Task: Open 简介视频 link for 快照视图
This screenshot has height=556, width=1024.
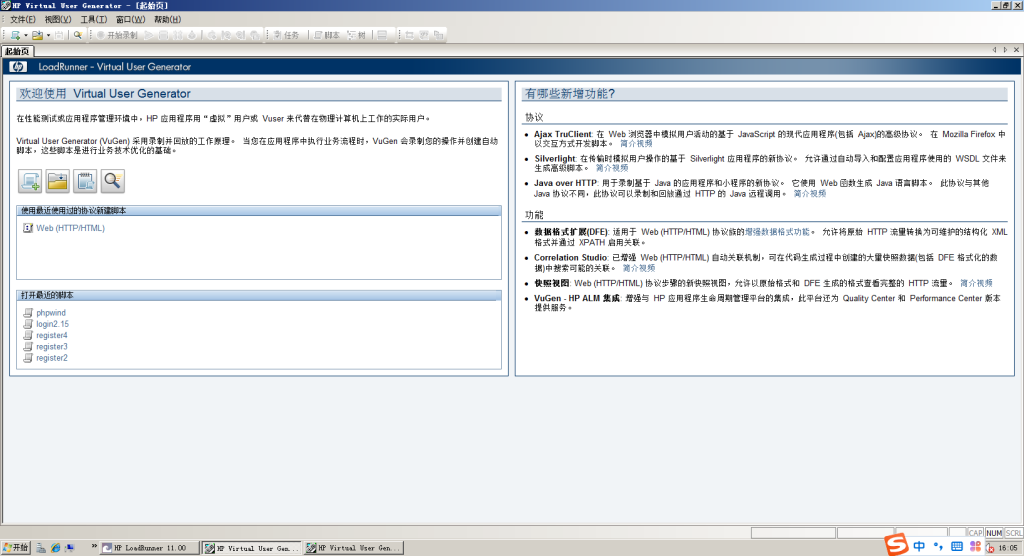Action: click(x=976, y=283)
